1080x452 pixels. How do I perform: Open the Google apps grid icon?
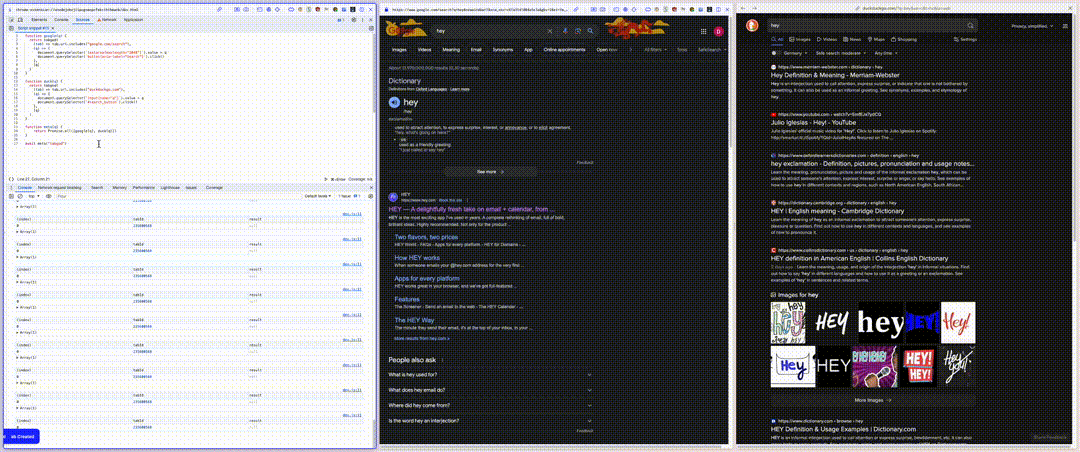[703, 31]
